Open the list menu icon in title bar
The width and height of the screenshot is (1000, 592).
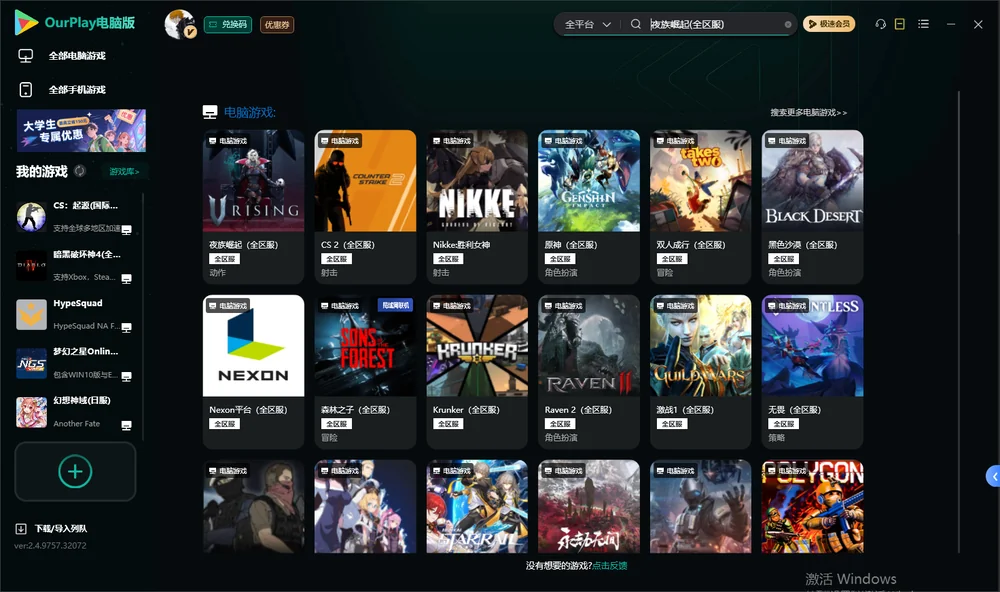click(x=923, y=24)
